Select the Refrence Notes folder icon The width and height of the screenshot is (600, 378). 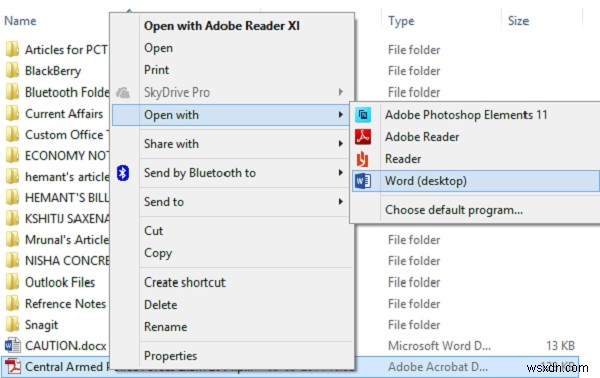pyautogui.click(x=12, y=303)
